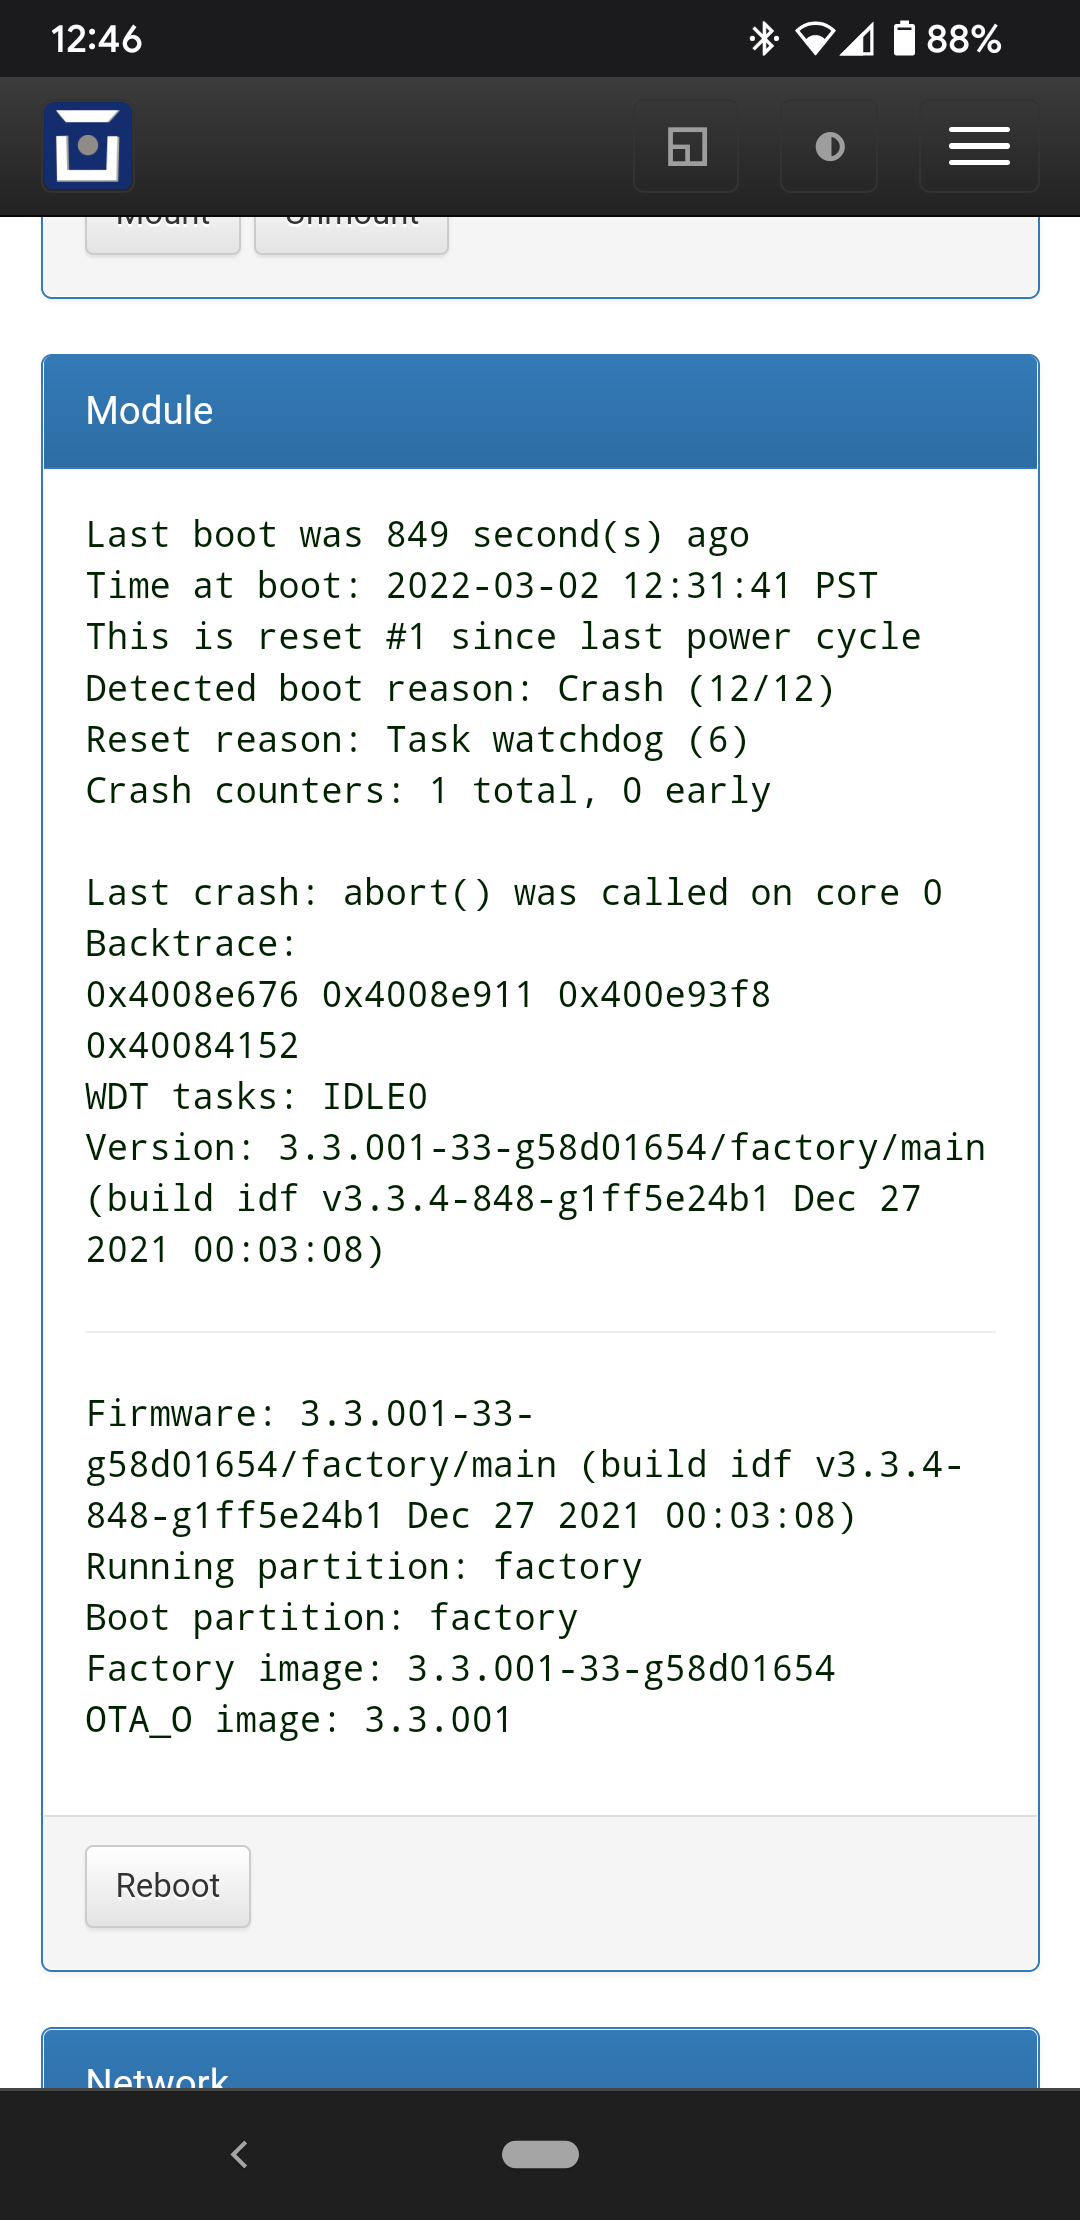Tap the cellular signal icon
Screen dimensions: 1080x2220
point(857,39)
